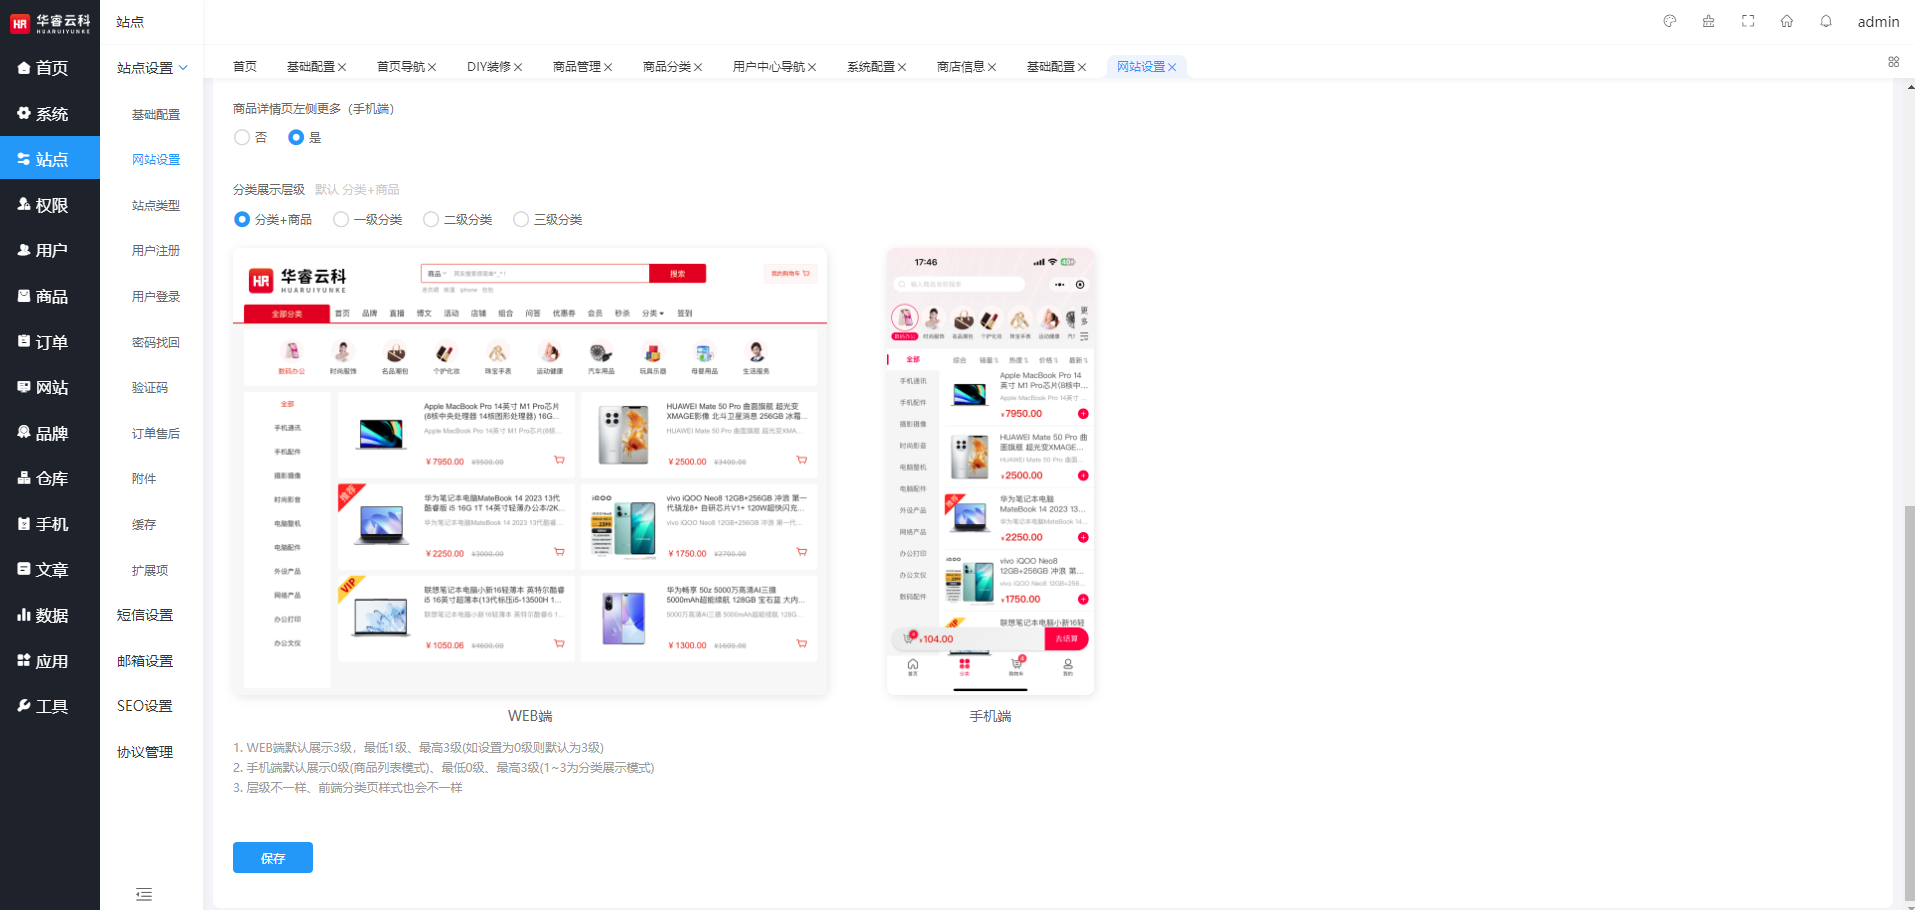Select the 一级分类 radio option
The width and height of the screenshot is (1915, 910).
tap(341, 220)
